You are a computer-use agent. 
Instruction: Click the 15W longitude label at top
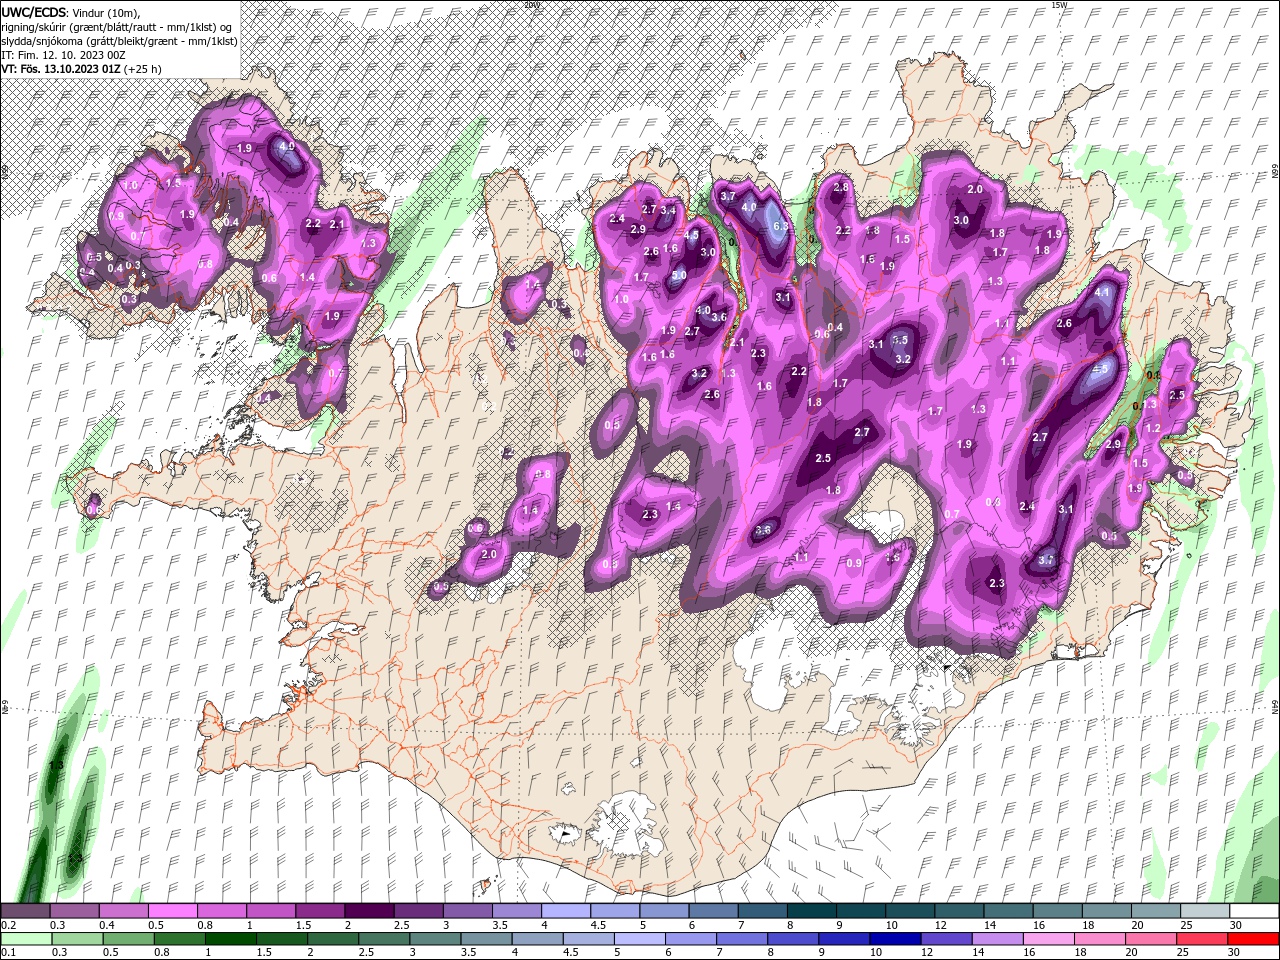(x=1059, y=4)
